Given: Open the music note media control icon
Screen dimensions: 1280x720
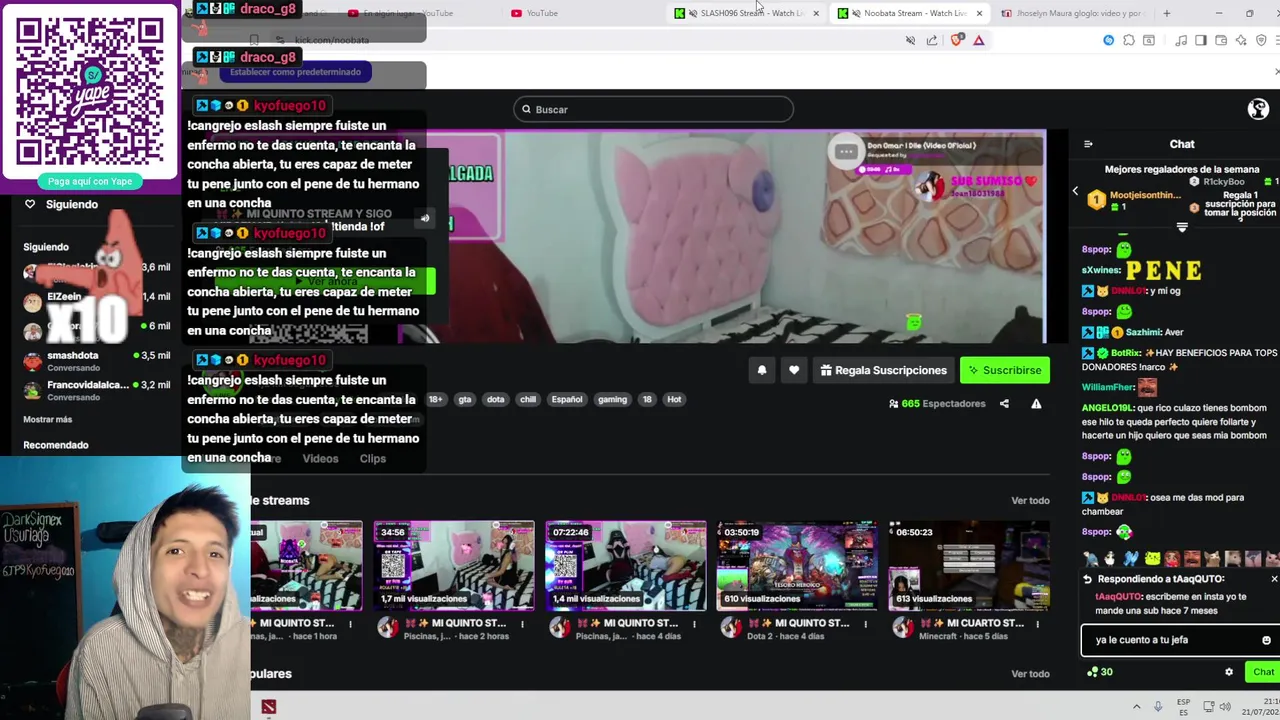Looking at the screenshot, I should pos(1182,40).
